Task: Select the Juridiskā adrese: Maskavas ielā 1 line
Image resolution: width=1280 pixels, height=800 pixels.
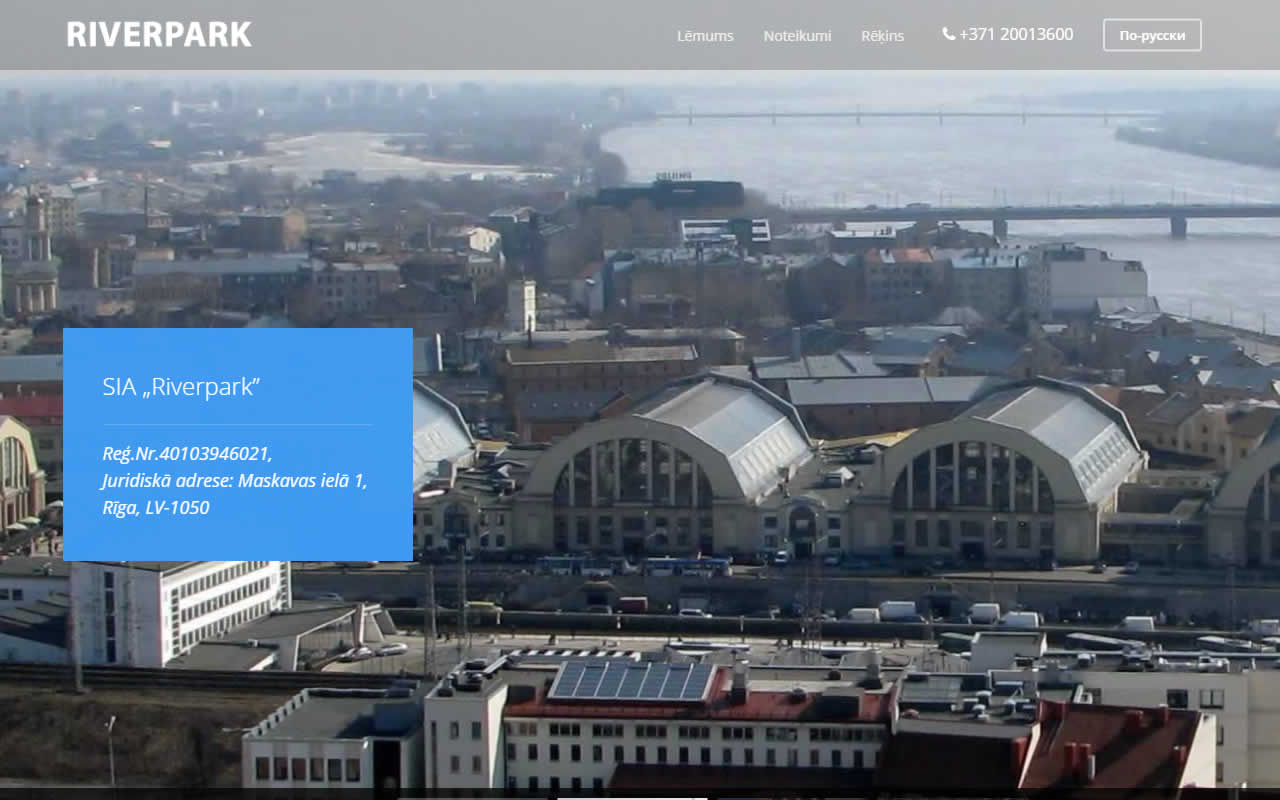Action: tap(235, 481)
